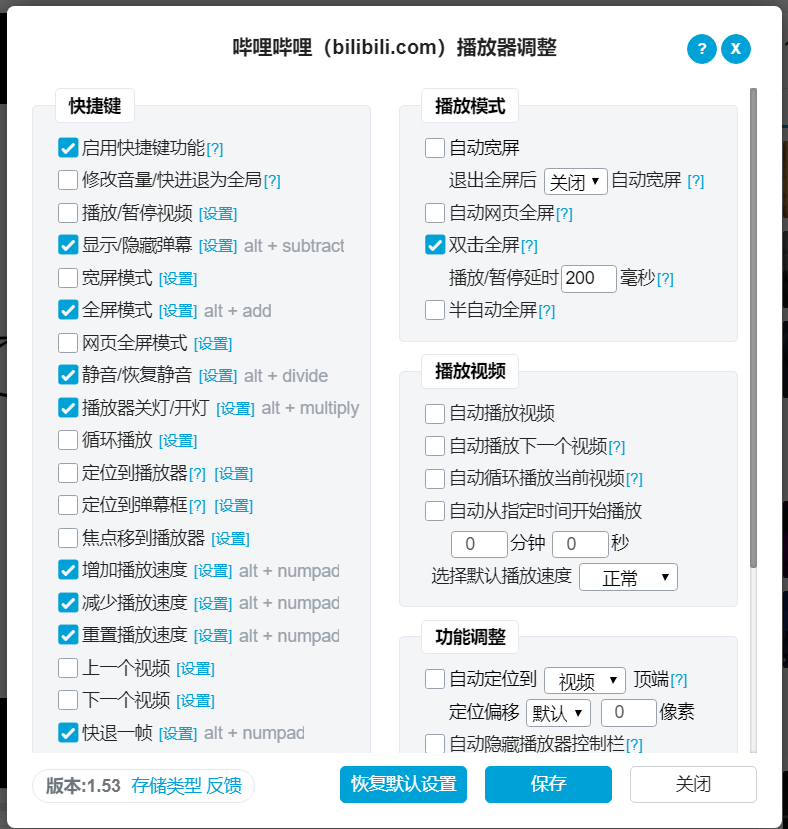The width and height of the screenshot is (788, 829).
Task: Open help tooltip for 修改音量/快进退为全局
Action: coord(272,181)
